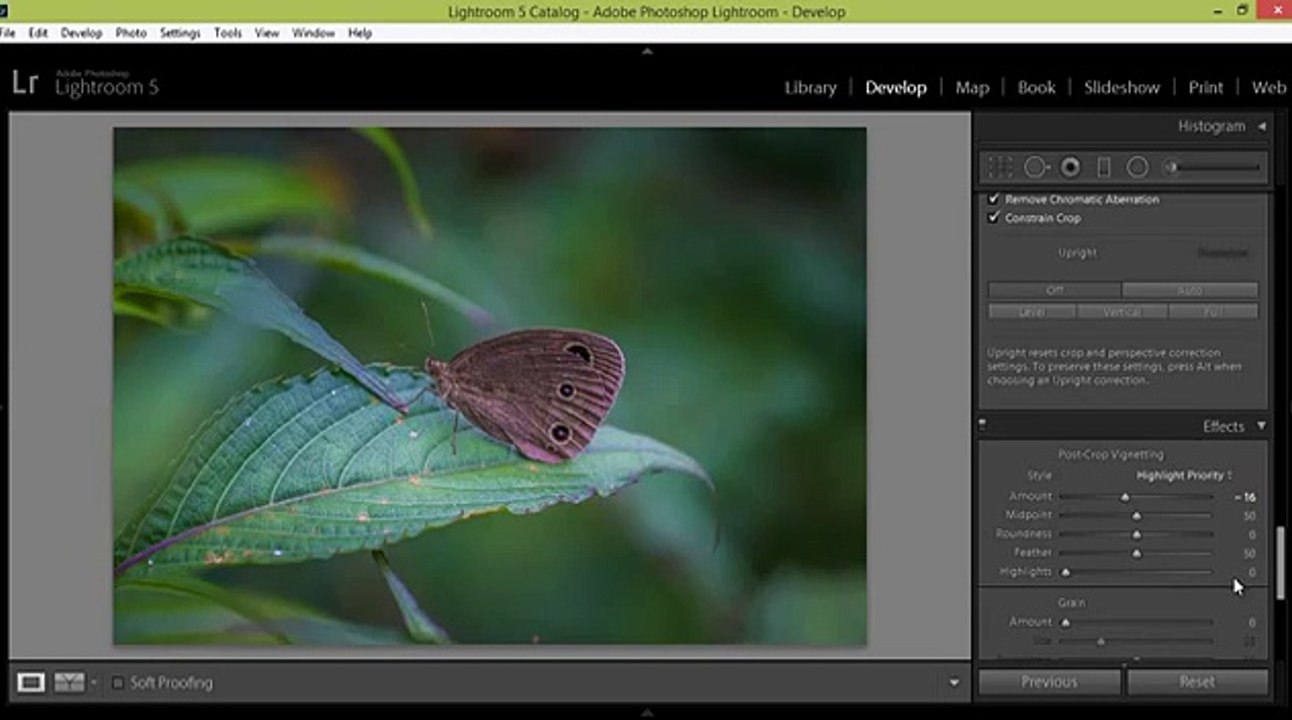This screenshot has height=720, width=1292.
Task: Select the Adjustment Brush tool
Action: point(1213,167)
